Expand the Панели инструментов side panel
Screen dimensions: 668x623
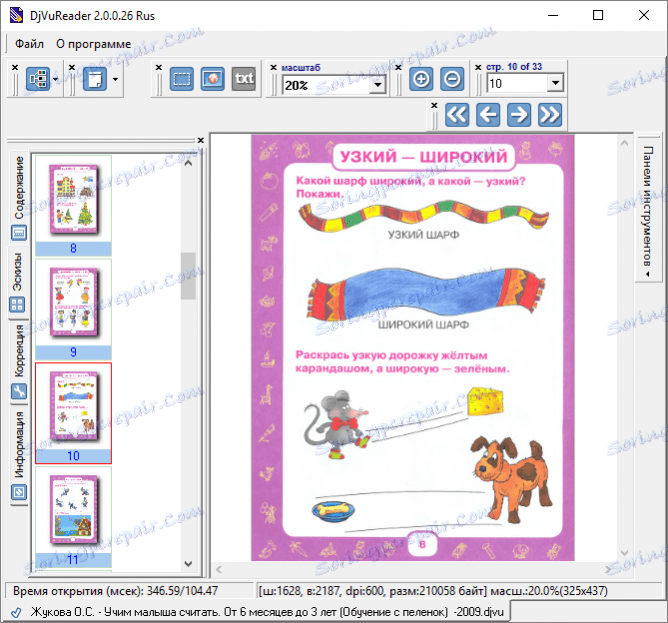point(648,208)
